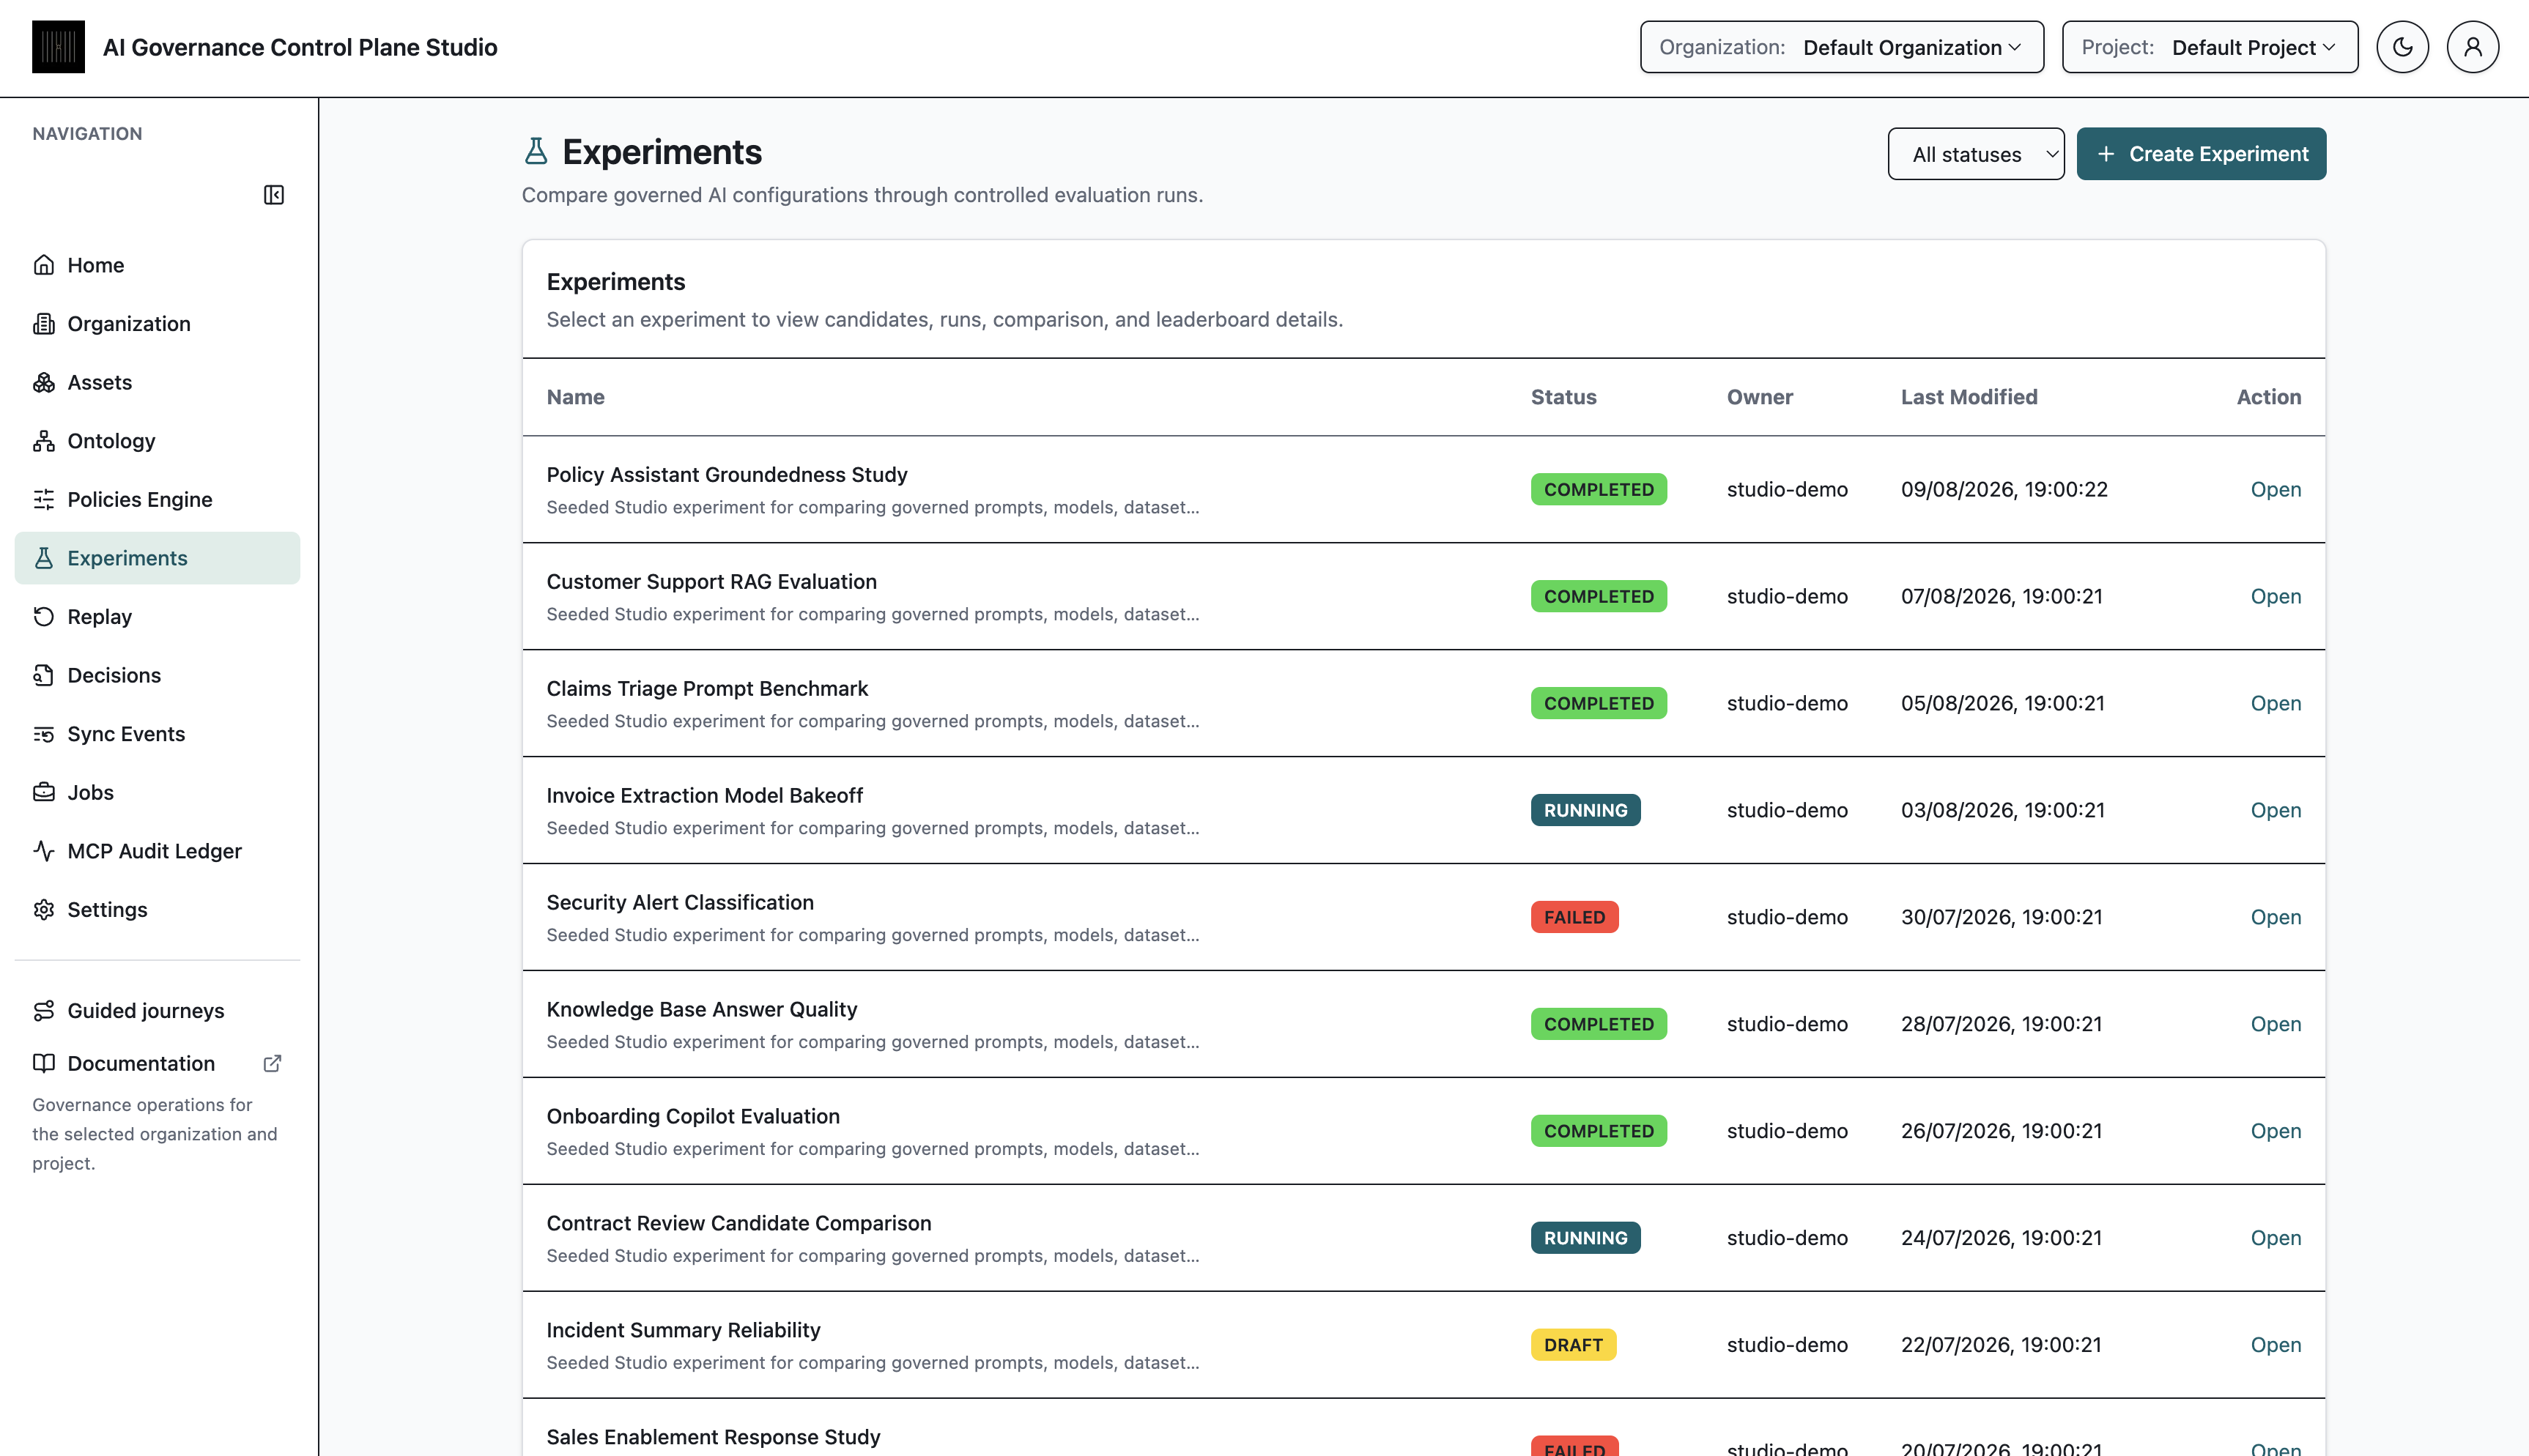This screenshot has width=2529, height=1456.
Task: Click the Settings gear icon
Action: click(x=44, y=910)
